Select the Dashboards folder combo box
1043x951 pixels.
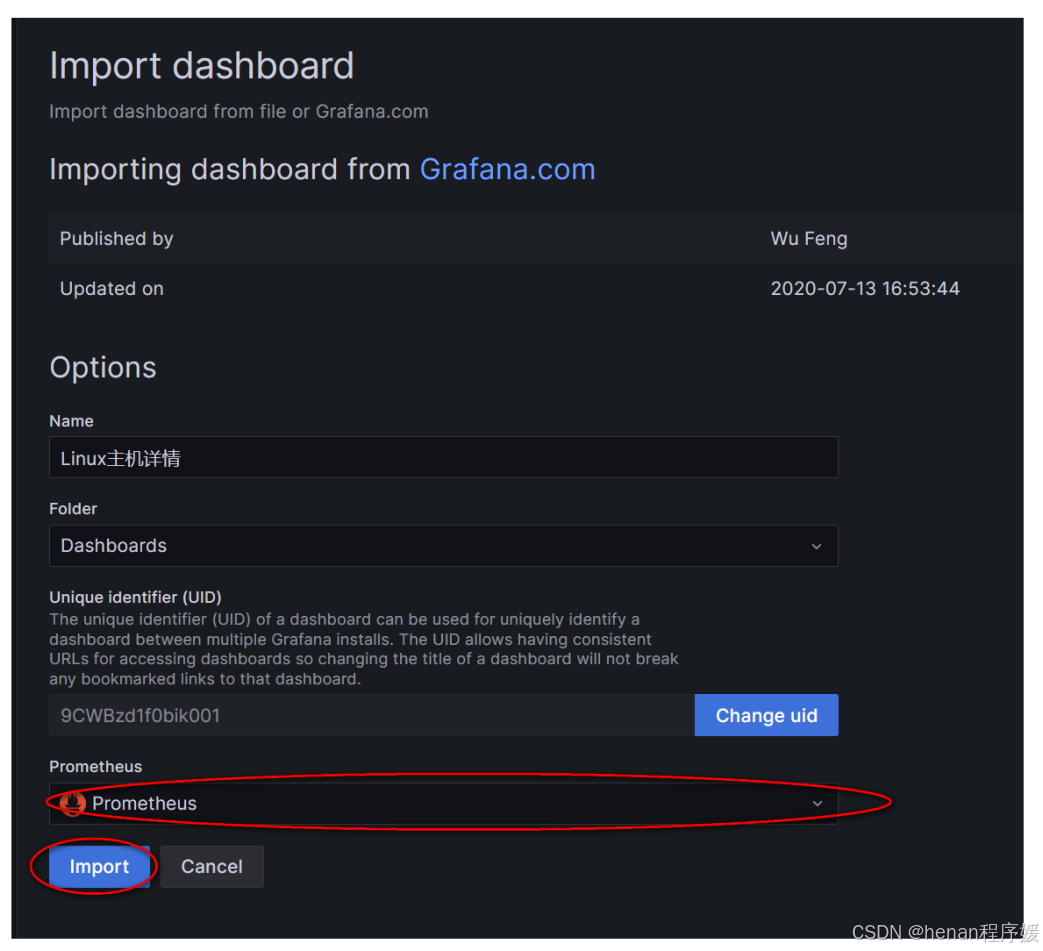point(444,546)
